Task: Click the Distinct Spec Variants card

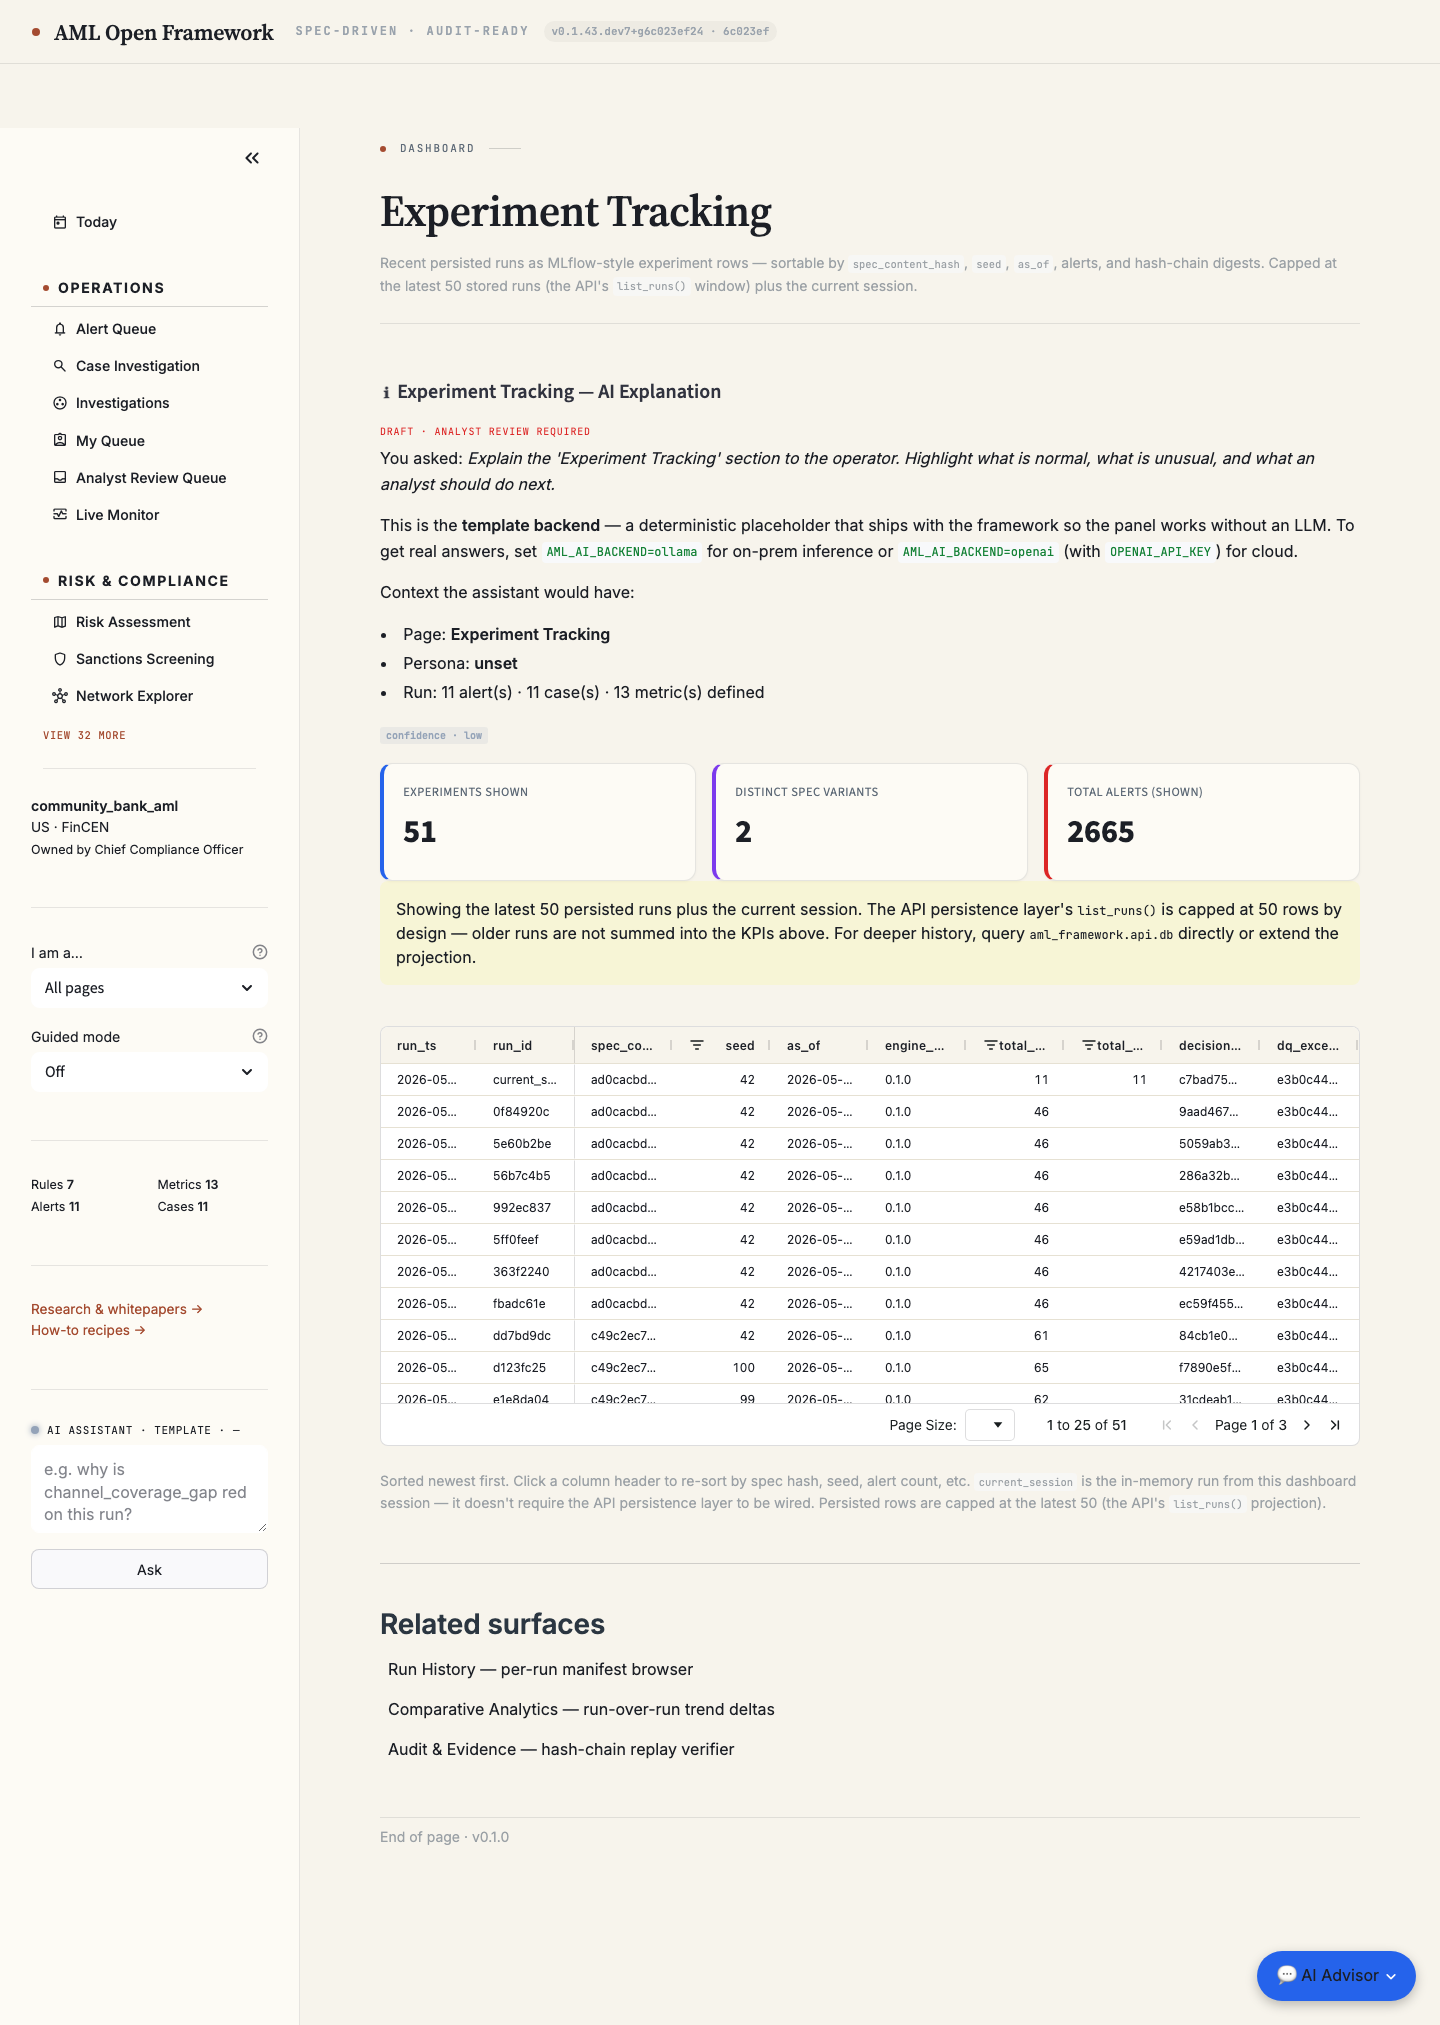Action: point(870,822)
